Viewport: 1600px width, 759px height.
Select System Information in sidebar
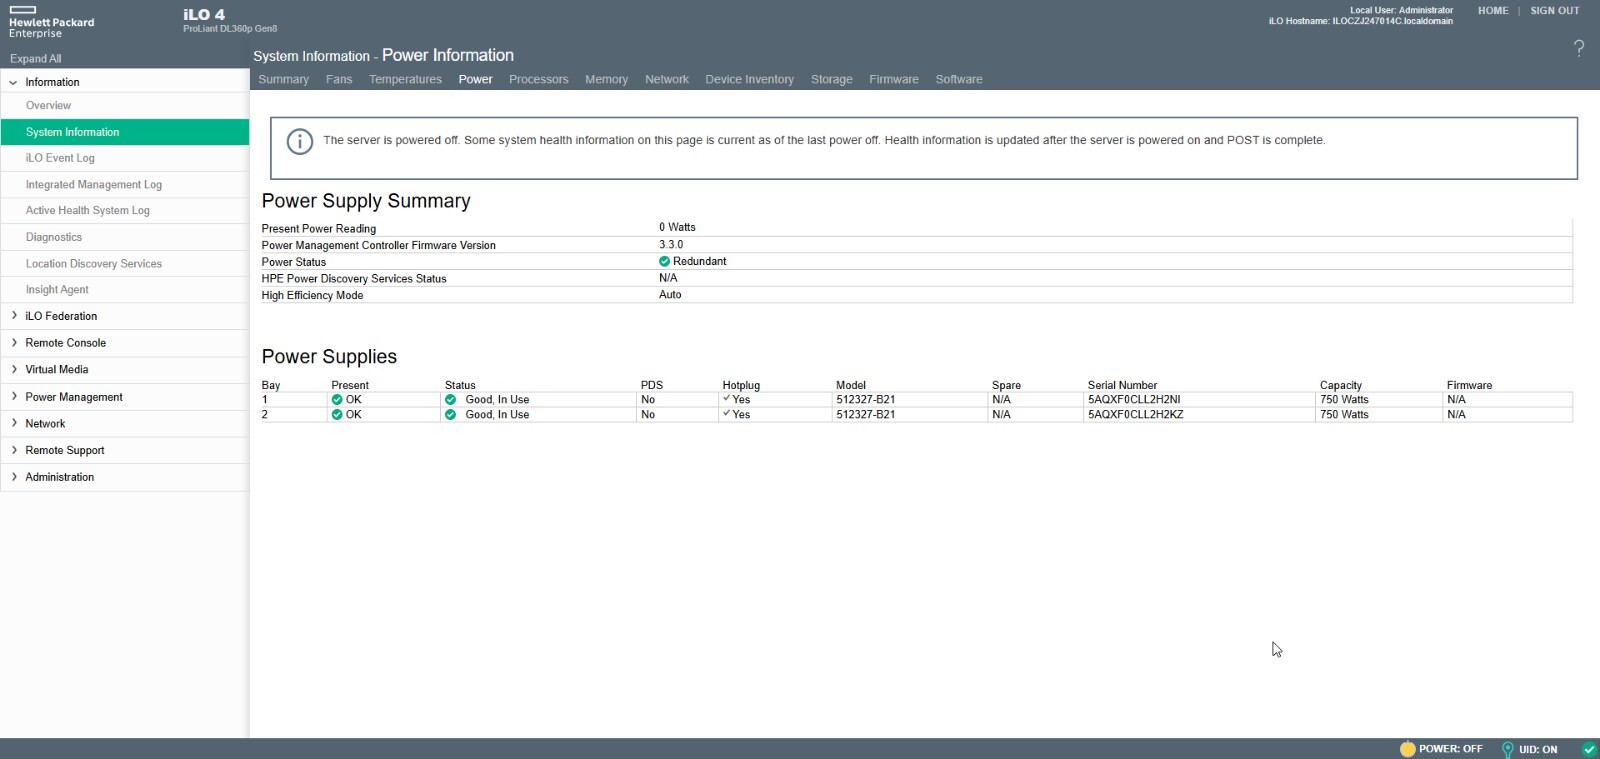(124, 132)
